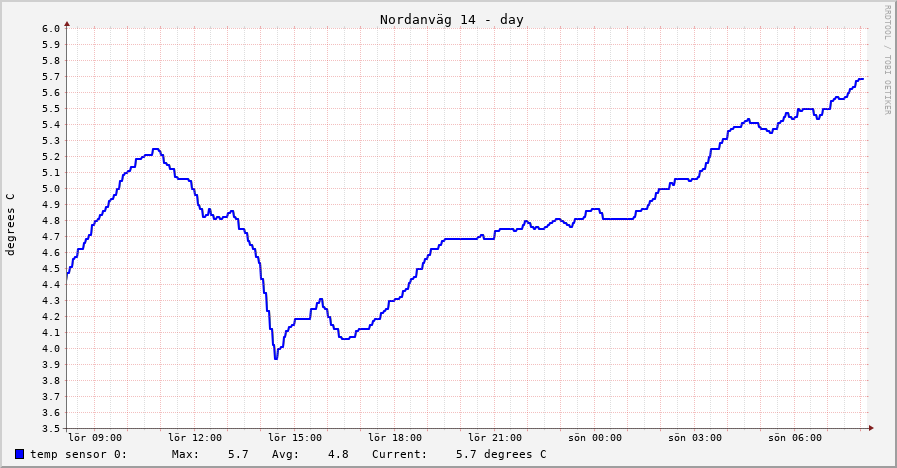Click the 'sön 00:00' midnight time label
Screen dimensions: 897x468
(x=595, y=438)
